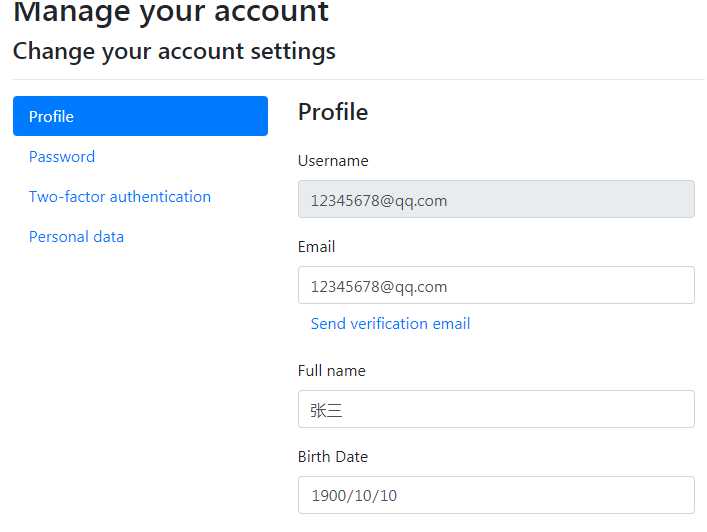Click Send verification email link
Screen dimensions: 707x532
390,324
